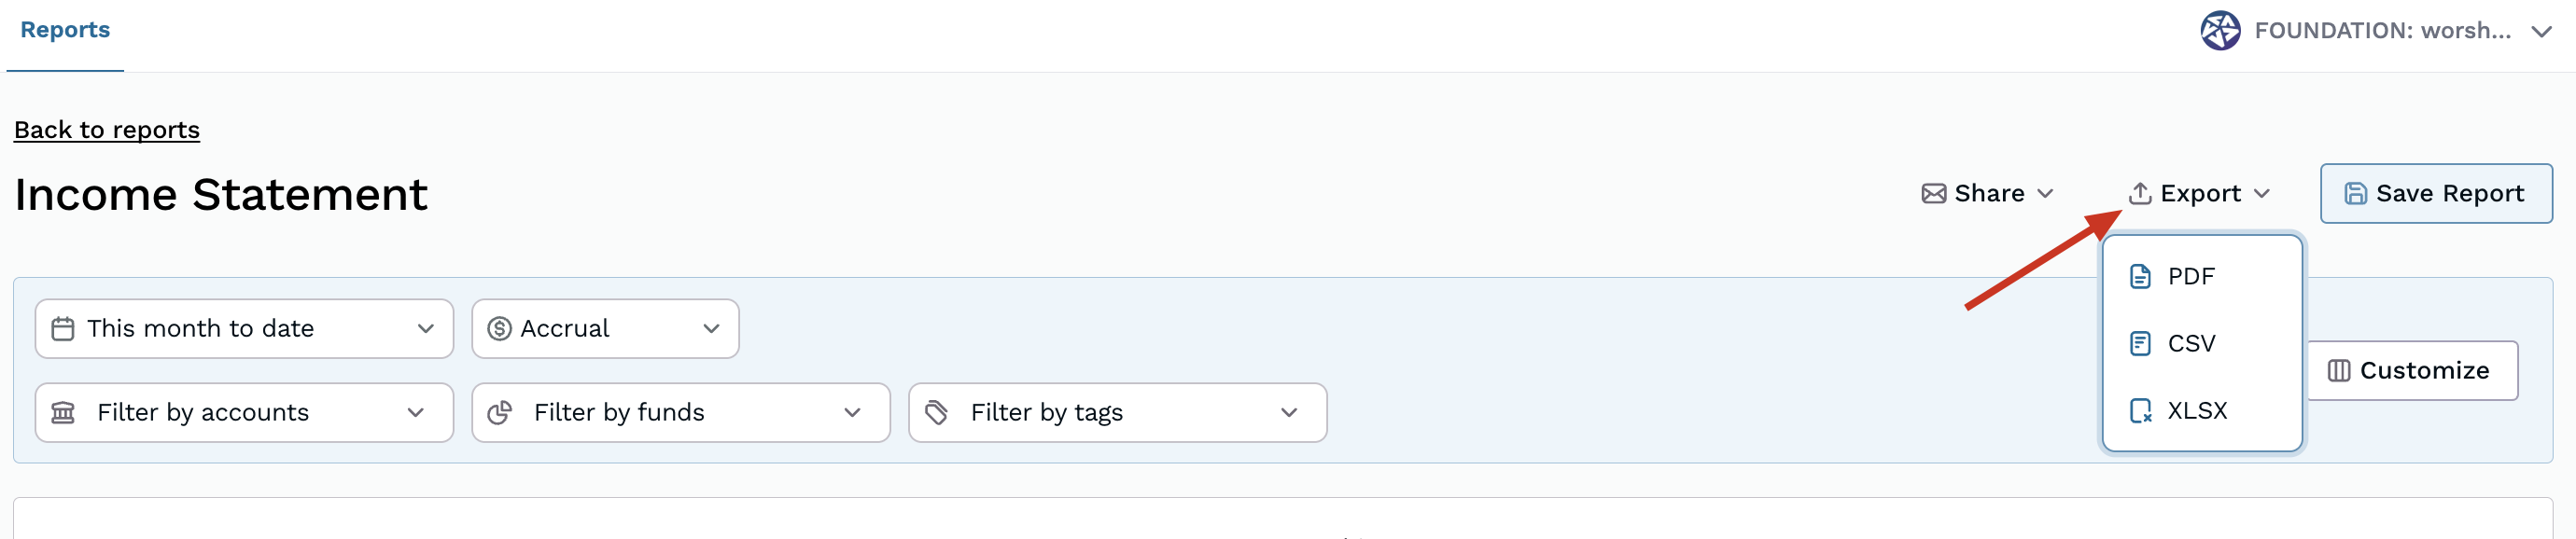Viewport: 2576px width, 539px height.
Task: Click the dollar sign Accrual icon
Action: [499, 329]
